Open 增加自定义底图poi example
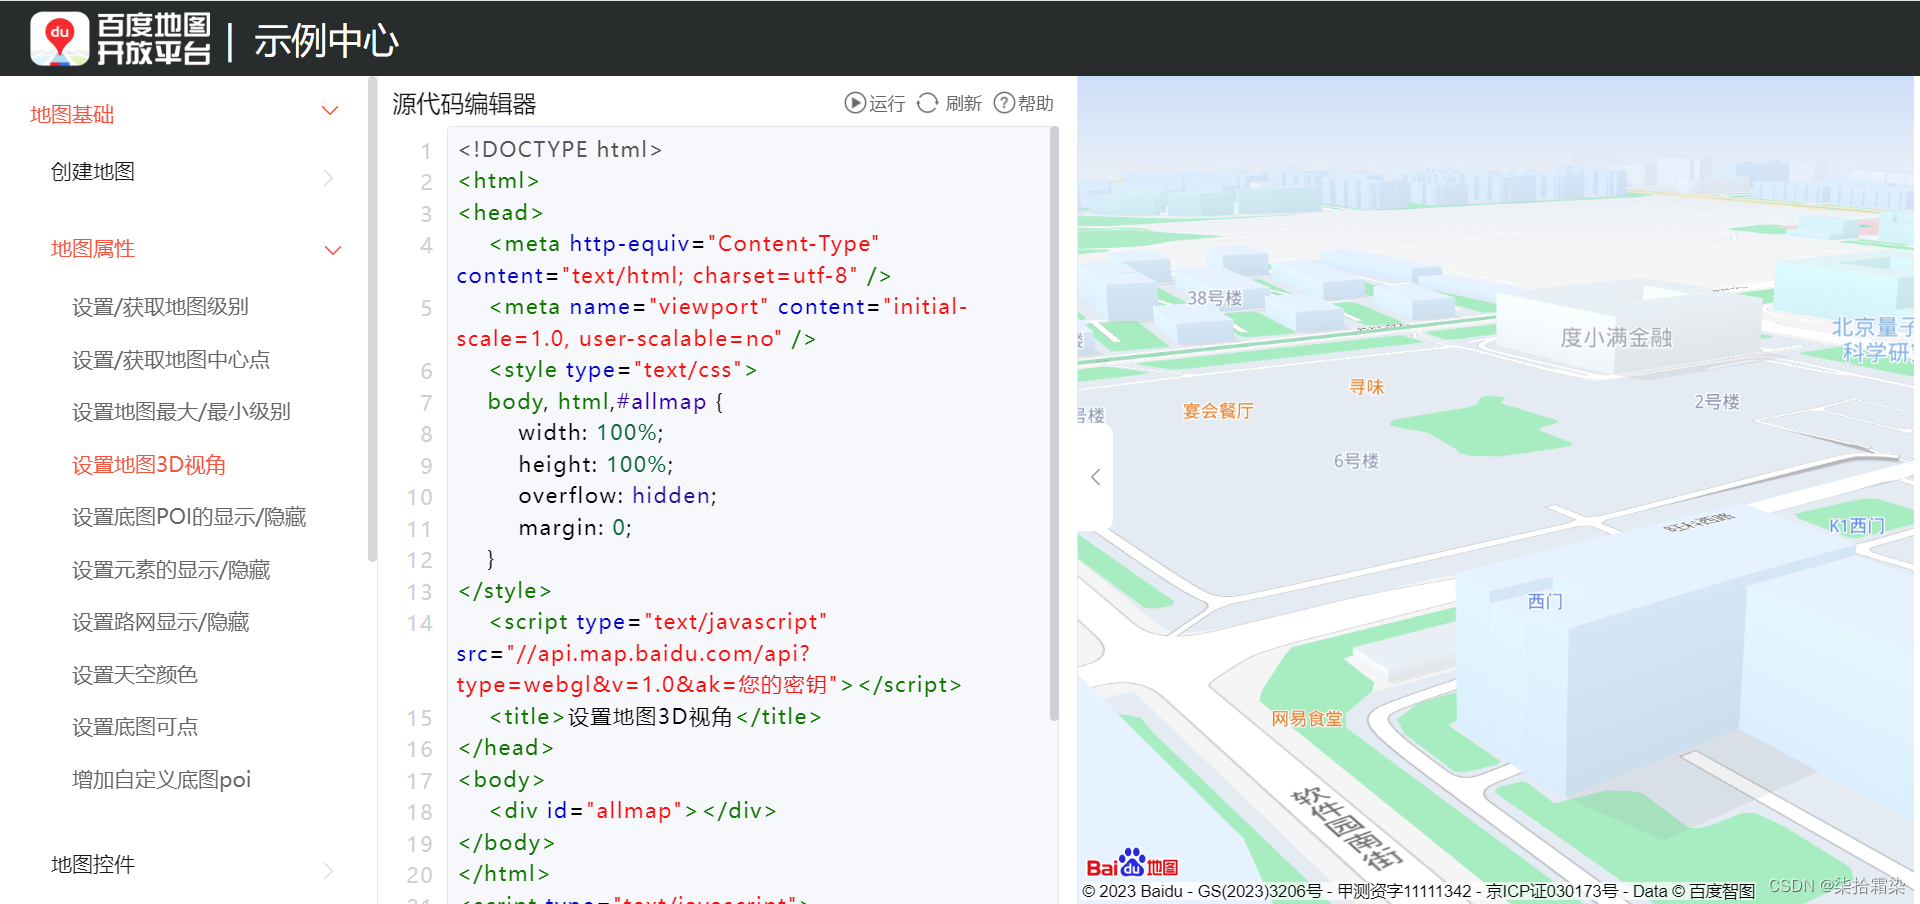This screenshot has width=1920, height=904. tap(161, 780)
